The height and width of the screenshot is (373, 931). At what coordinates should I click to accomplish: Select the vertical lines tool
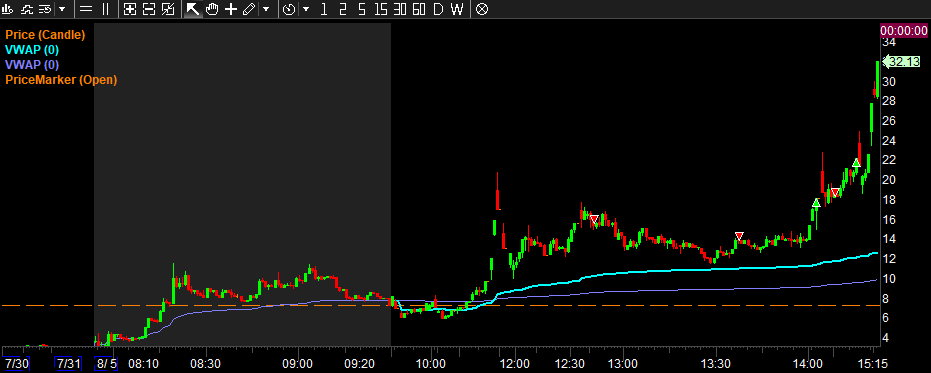[x=105, y=9]
